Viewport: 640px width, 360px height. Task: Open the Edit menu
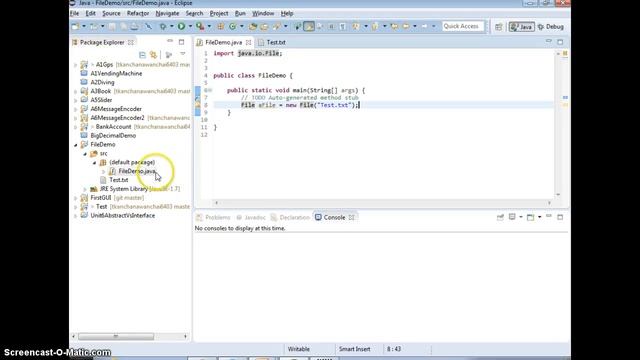point(90,13)
